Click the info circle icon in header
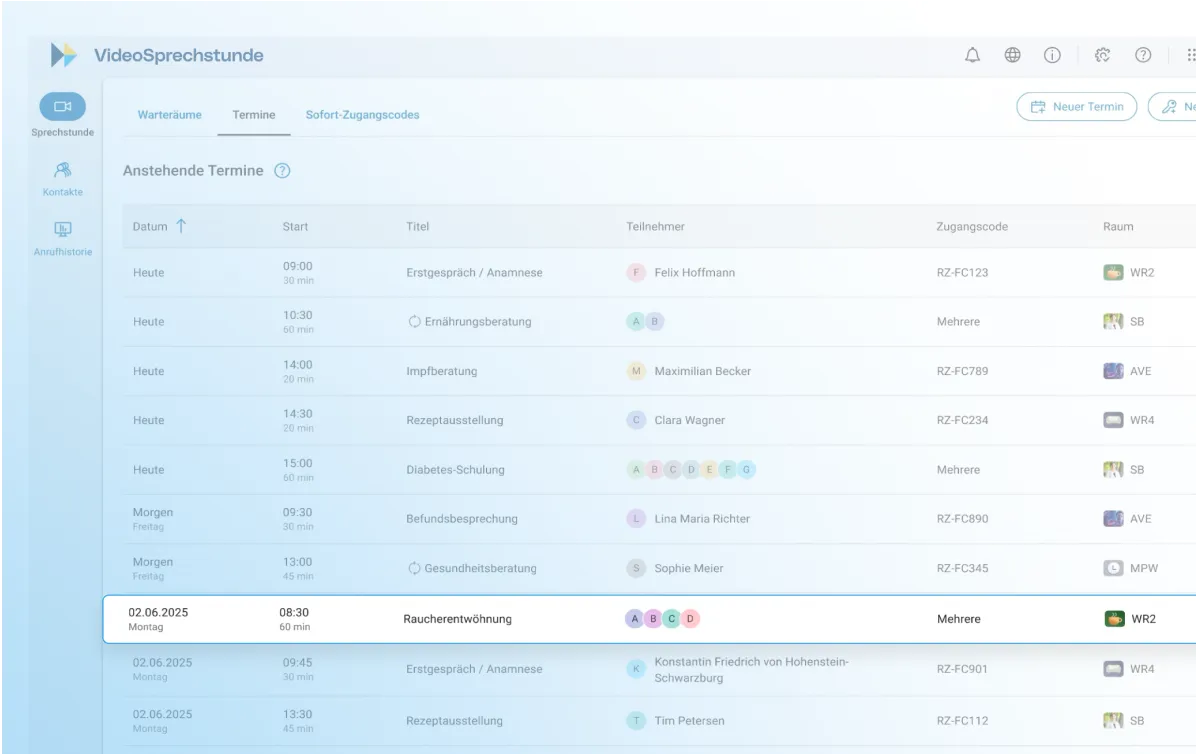This screenshot has height=754, width=1196. (x=1052, y=55)
